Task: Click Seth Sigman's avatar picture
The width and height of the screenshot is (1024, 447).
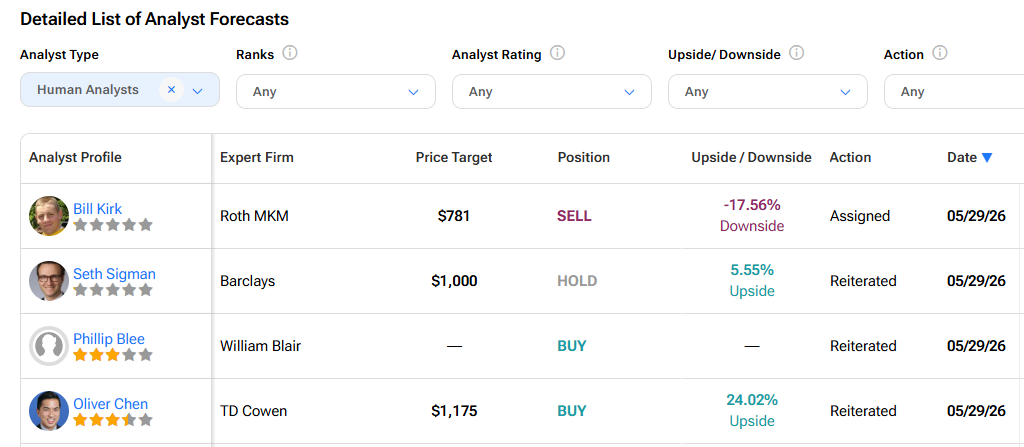Action: tap(49, 281)
